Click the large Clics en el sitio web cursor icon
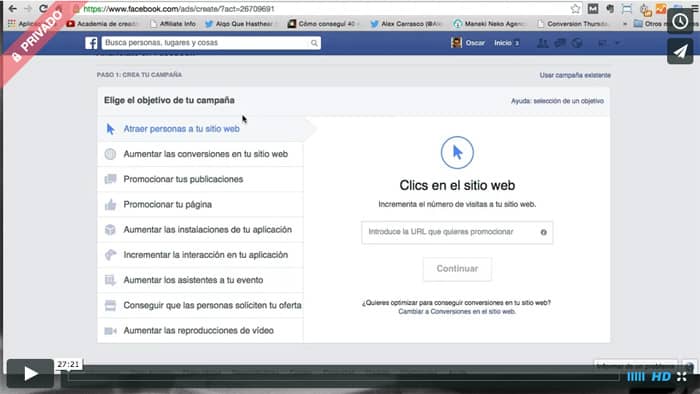700x394 pixels. point(457,153)
